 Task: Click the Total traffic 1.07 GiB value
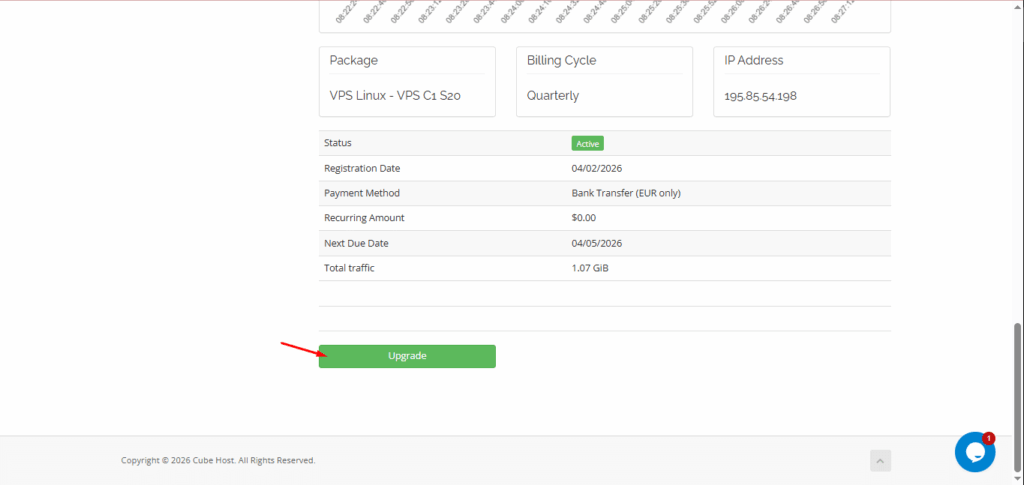tap(590, 268)
